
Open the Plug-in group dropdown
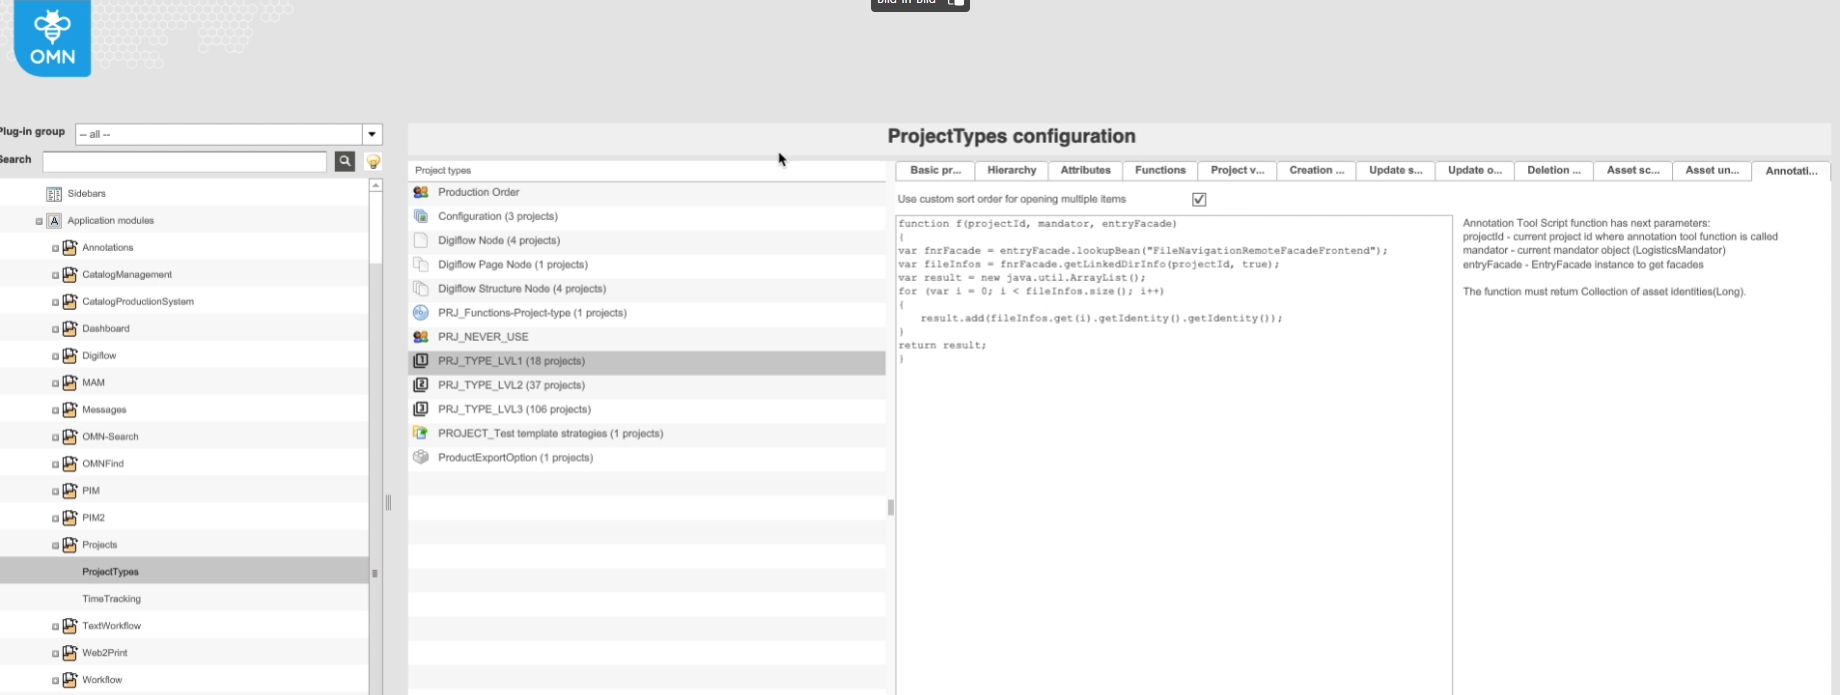[x=372, y=134]
